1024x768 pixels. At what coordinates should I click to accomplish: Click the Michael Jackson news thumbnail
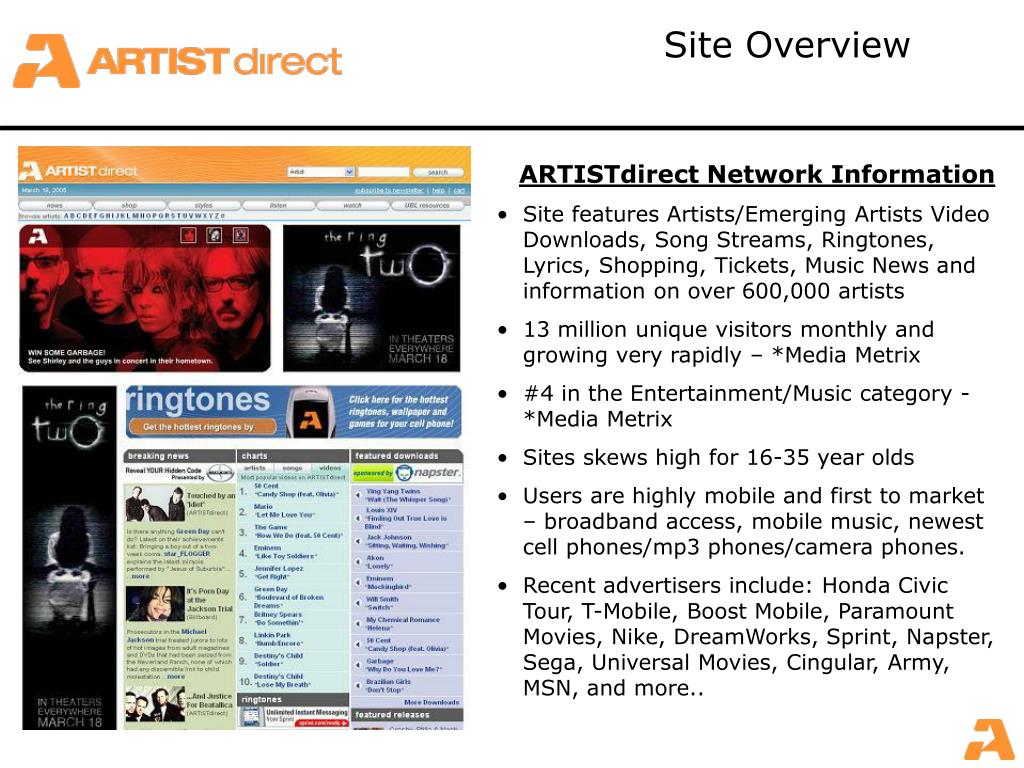(155, 603)
